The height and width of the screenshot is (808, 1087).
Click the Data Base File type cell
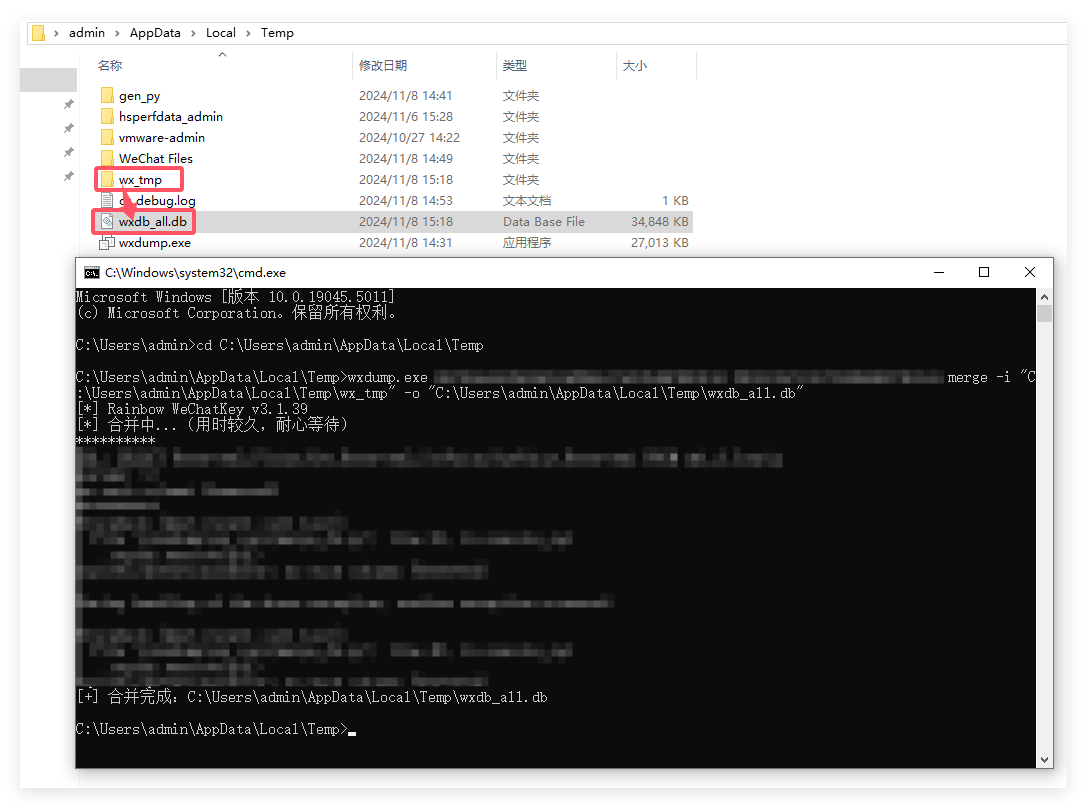(x=544, y=222)
